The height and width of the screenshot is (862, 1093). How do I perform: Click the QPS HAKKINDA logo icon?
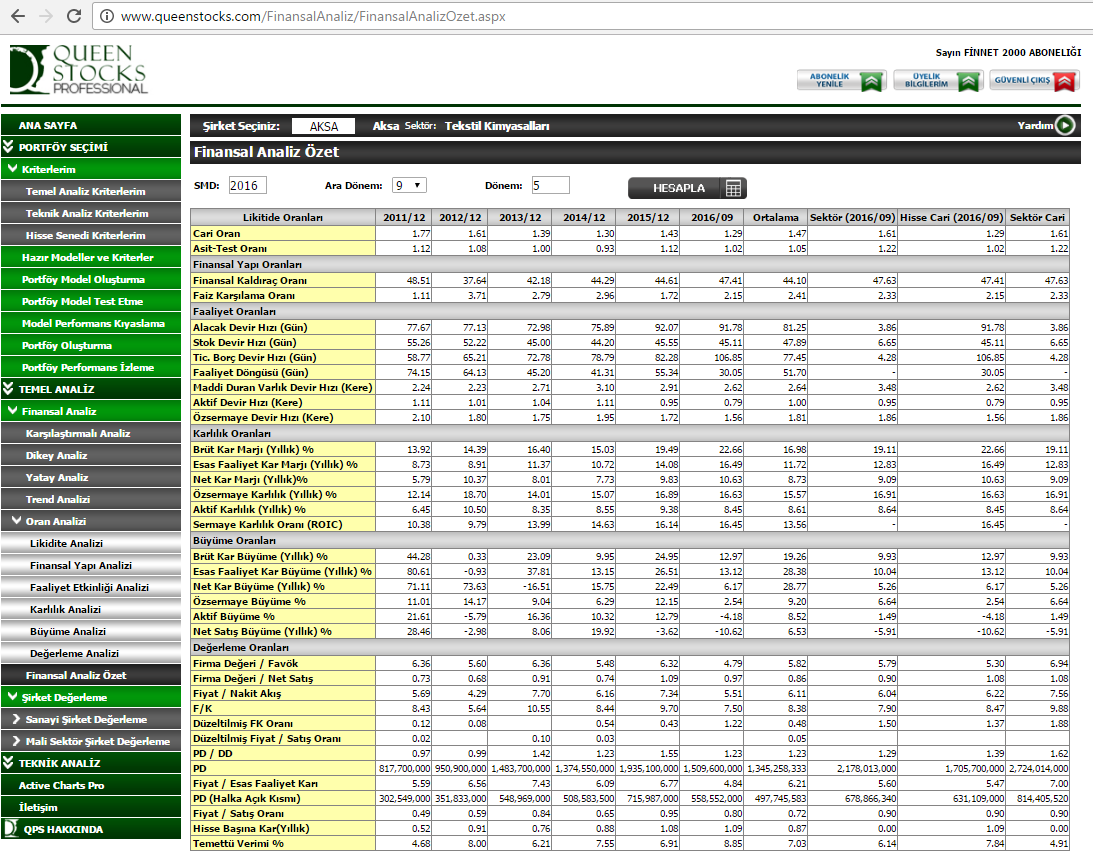(x=10, y=829)
